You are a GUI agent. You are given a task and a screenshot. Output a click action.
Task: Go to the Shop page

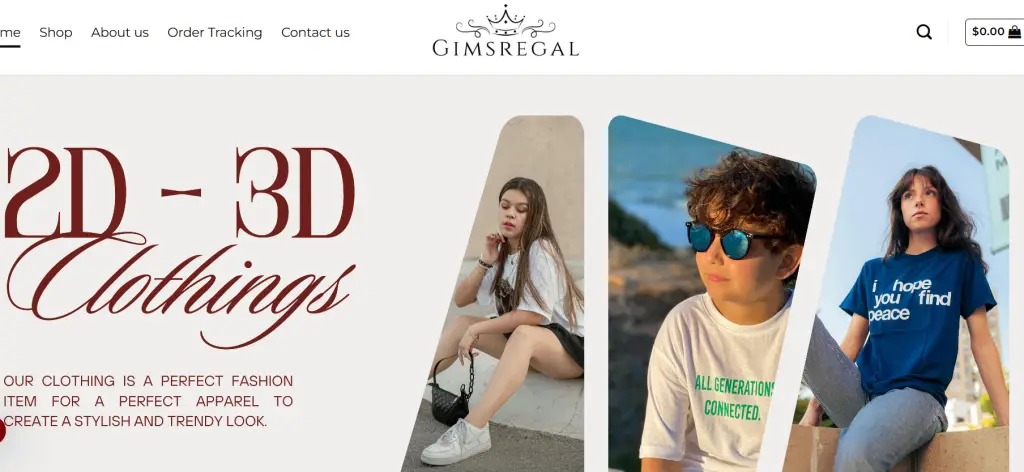56,32
